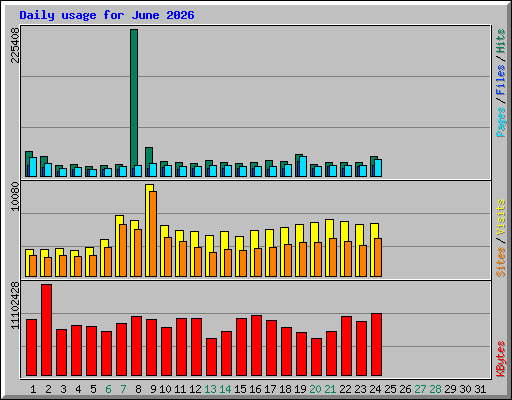This screenshot has height=400, width=512.
Task: Click the Visits legend label
Action: [x=501, y=218]
